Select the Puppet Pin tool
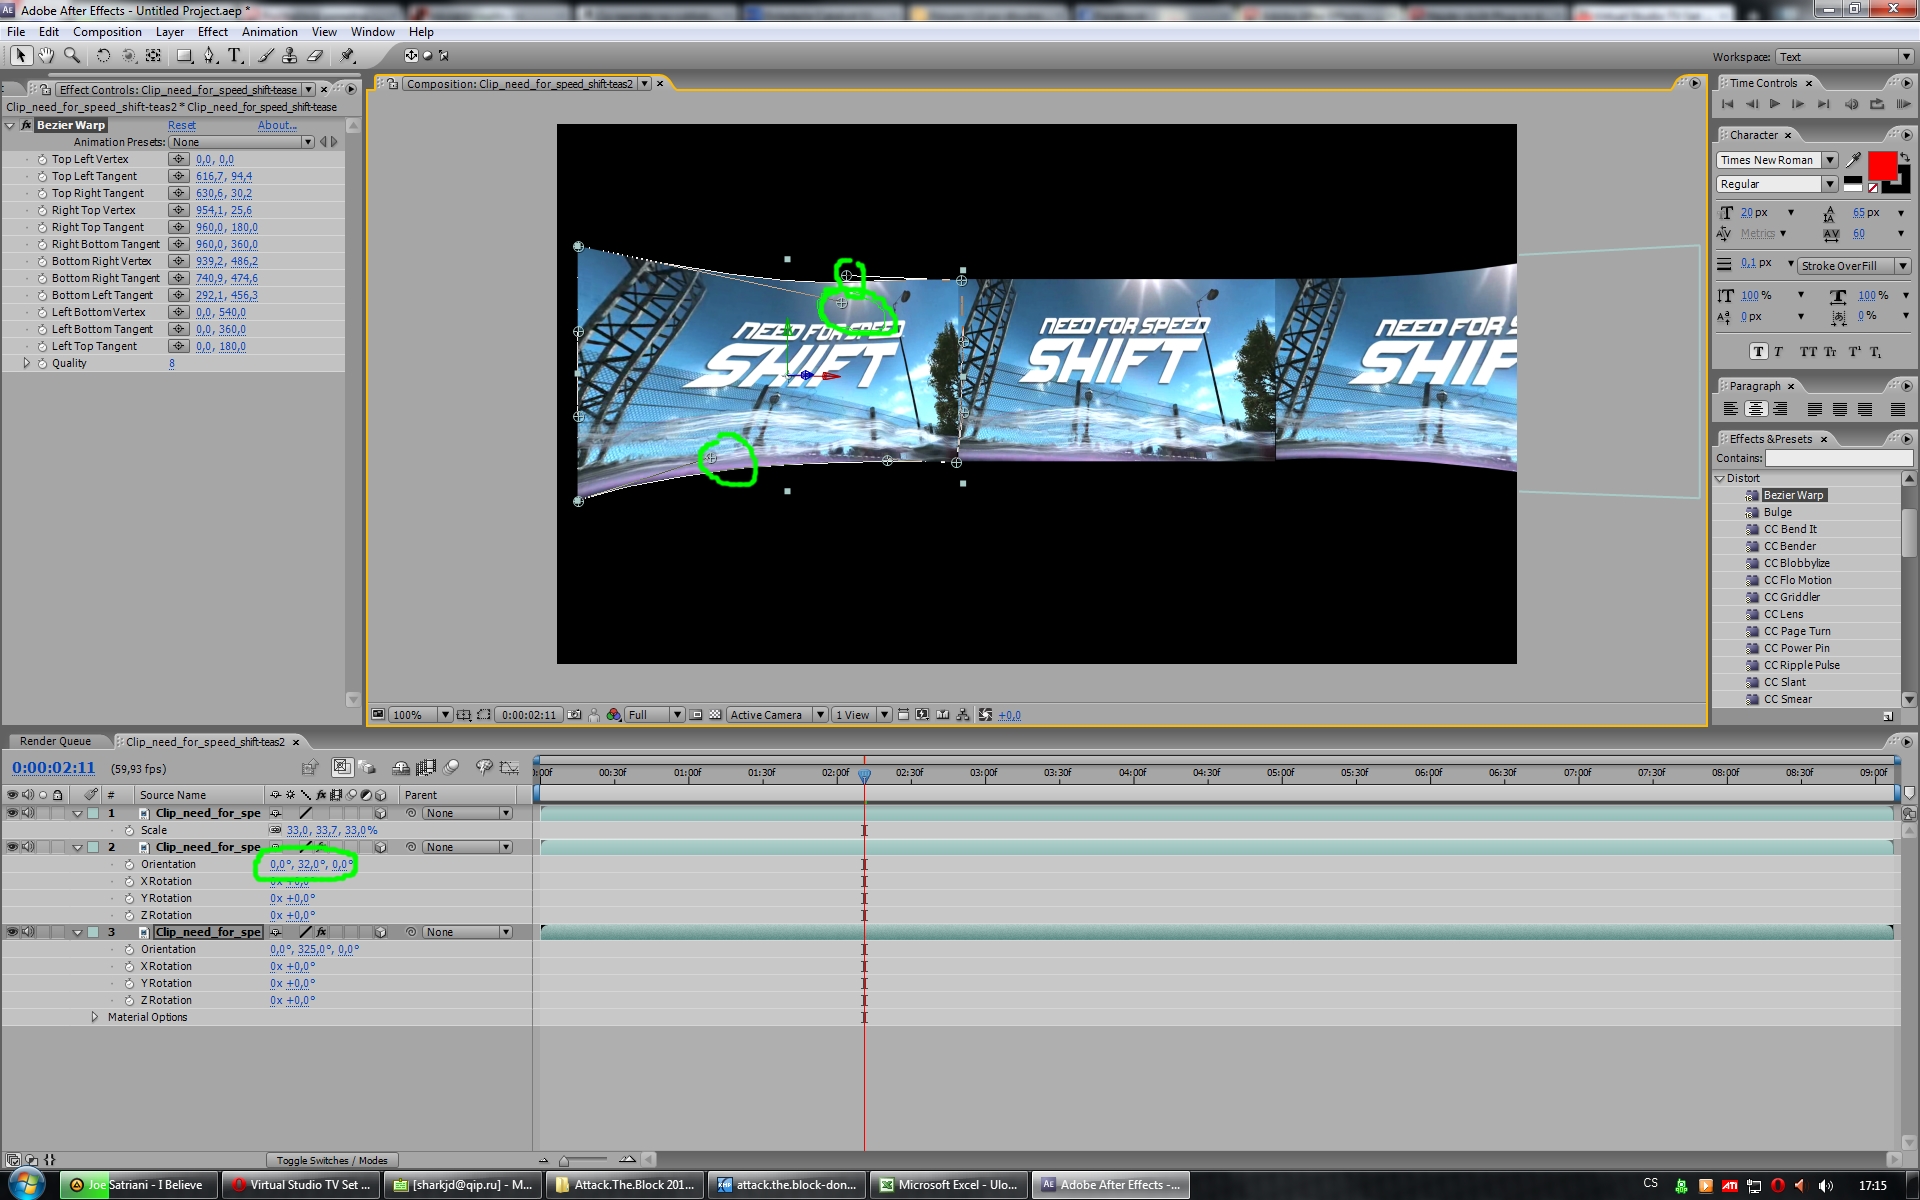This screenshot has width=1920, height=1200. 347,56
